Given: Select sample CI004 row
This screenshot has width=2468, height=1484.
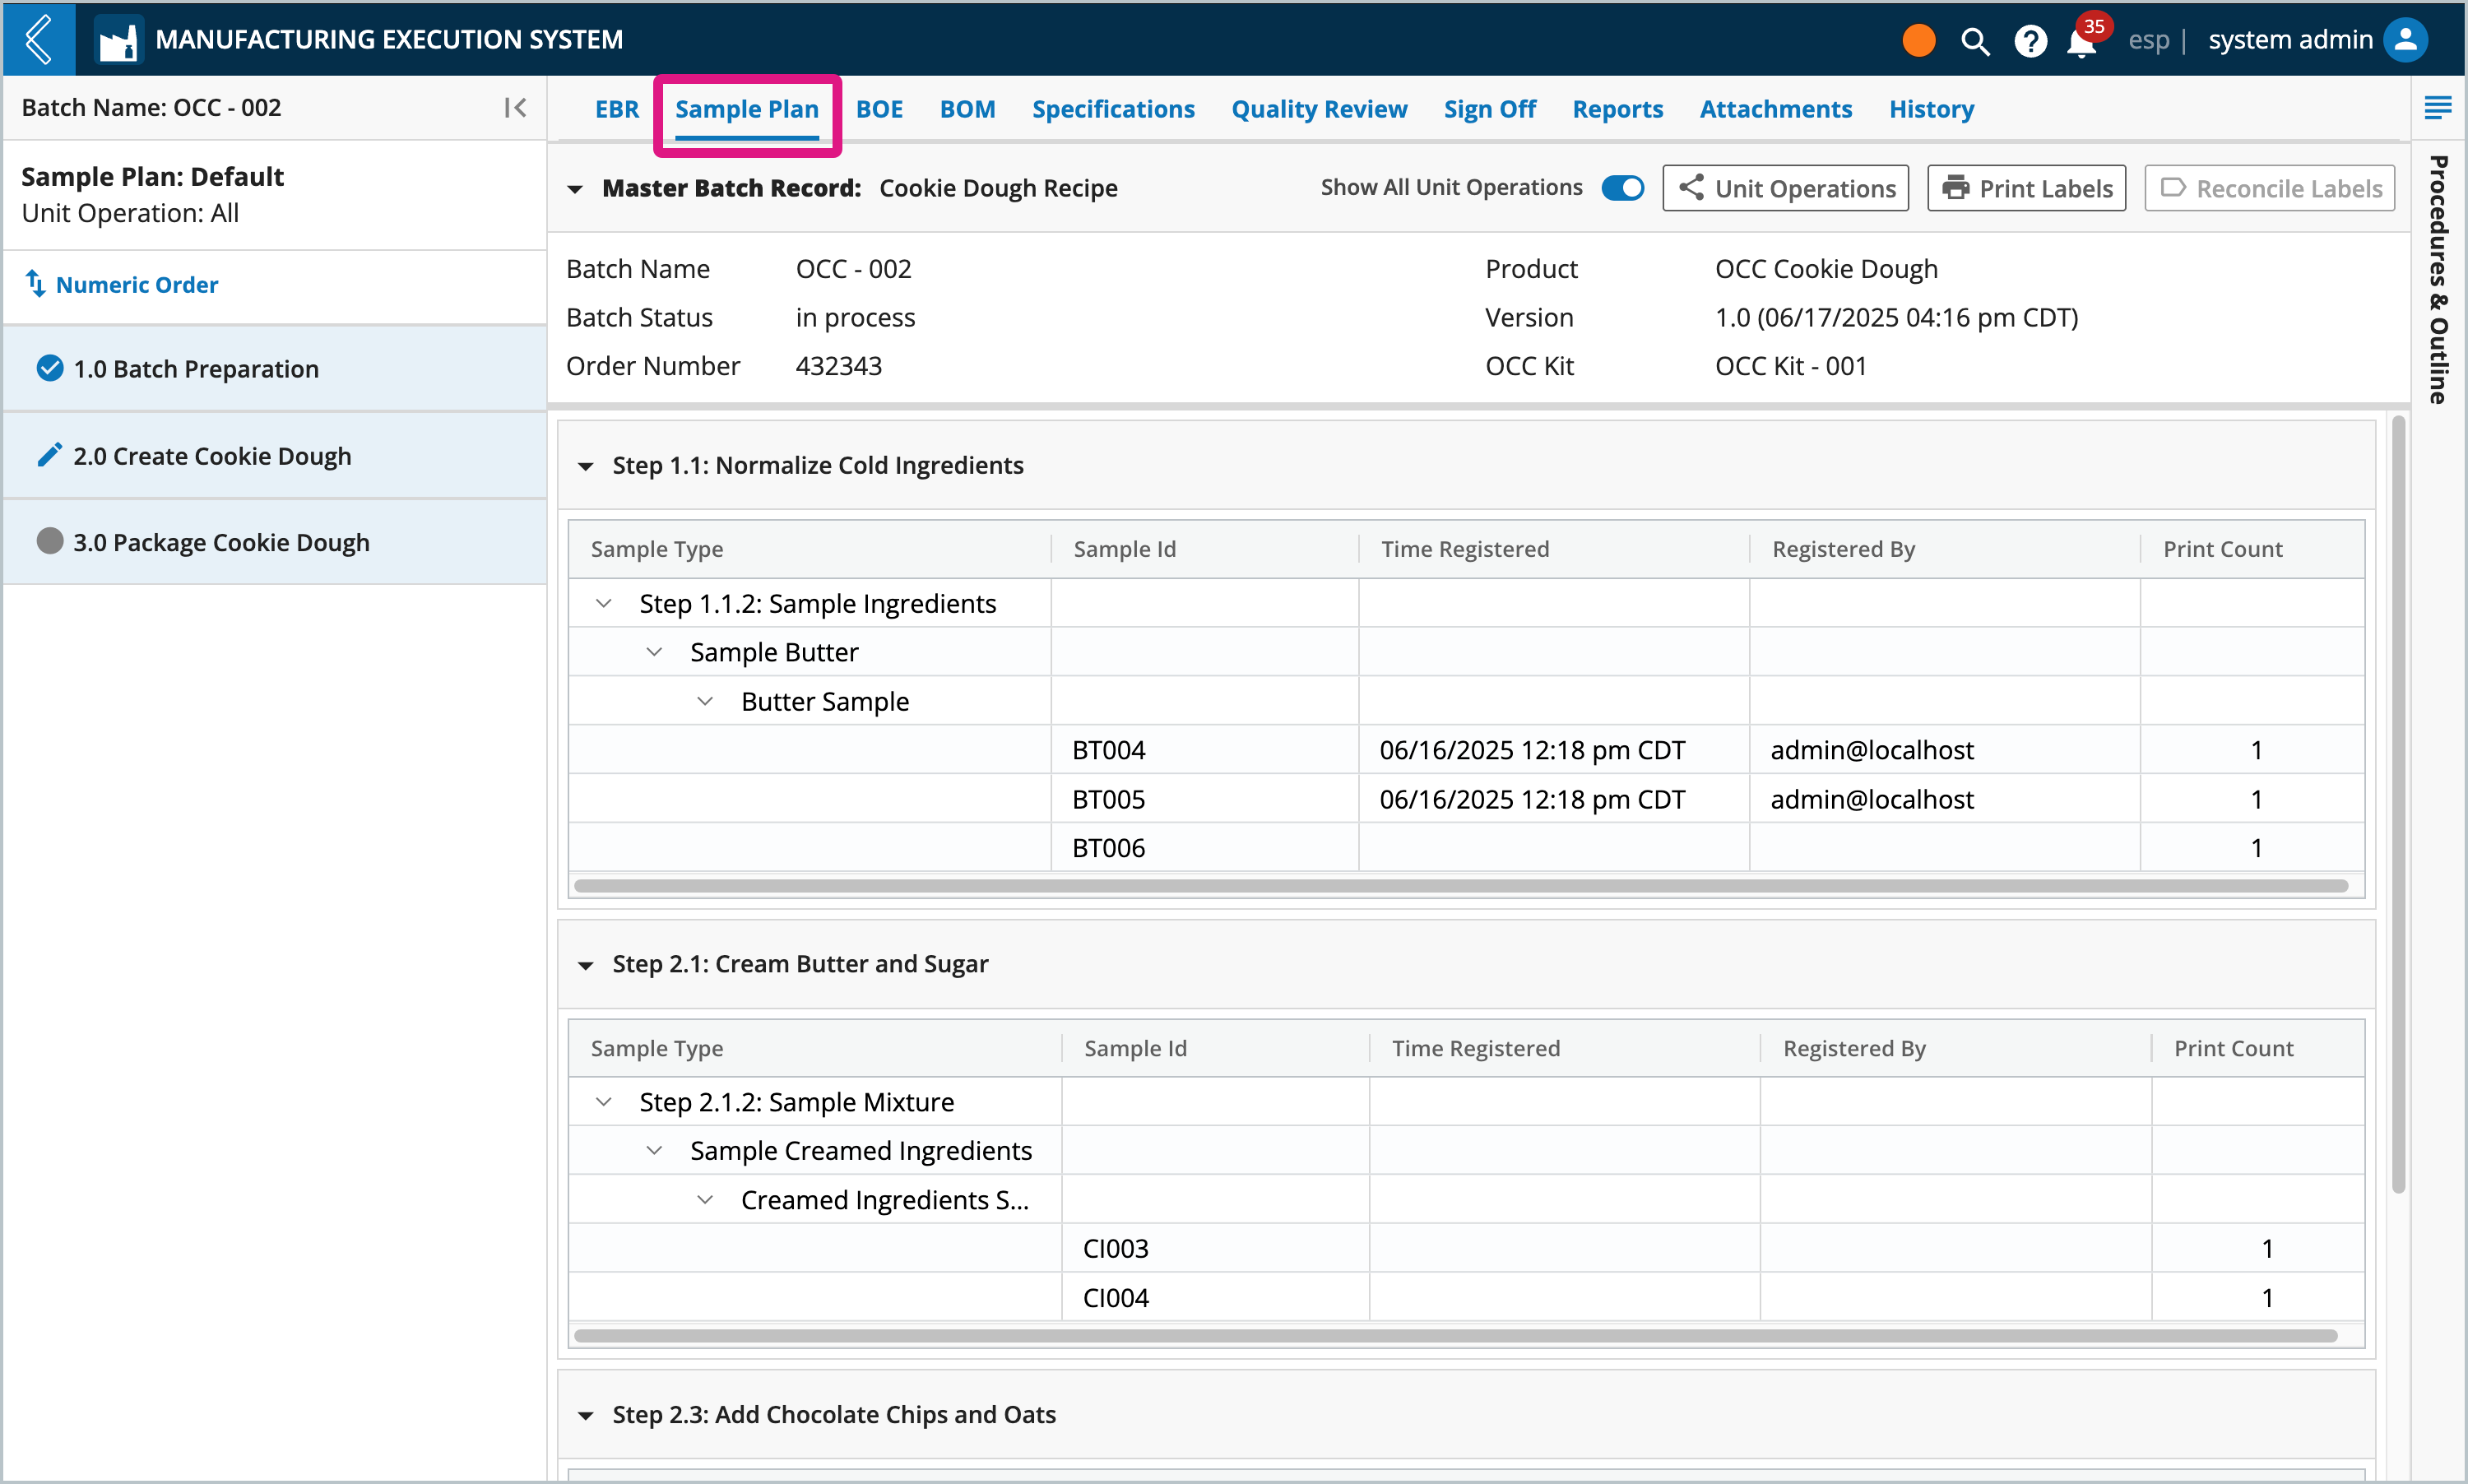Looking at the screenshot, I should pyautogui.click(x=1466, y=1297).
